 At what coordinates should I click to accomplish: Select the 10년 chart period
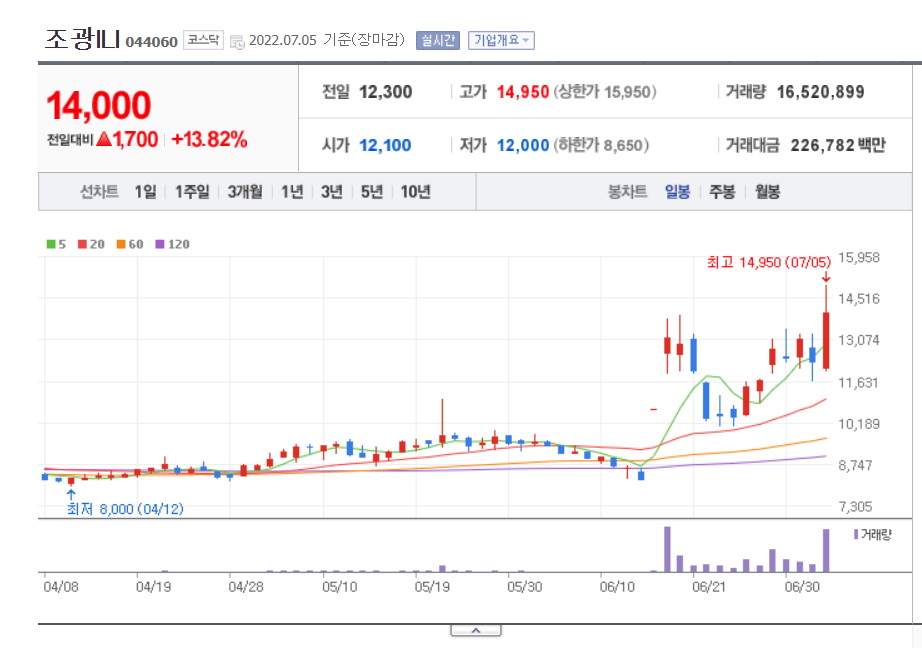pos(415,192)
